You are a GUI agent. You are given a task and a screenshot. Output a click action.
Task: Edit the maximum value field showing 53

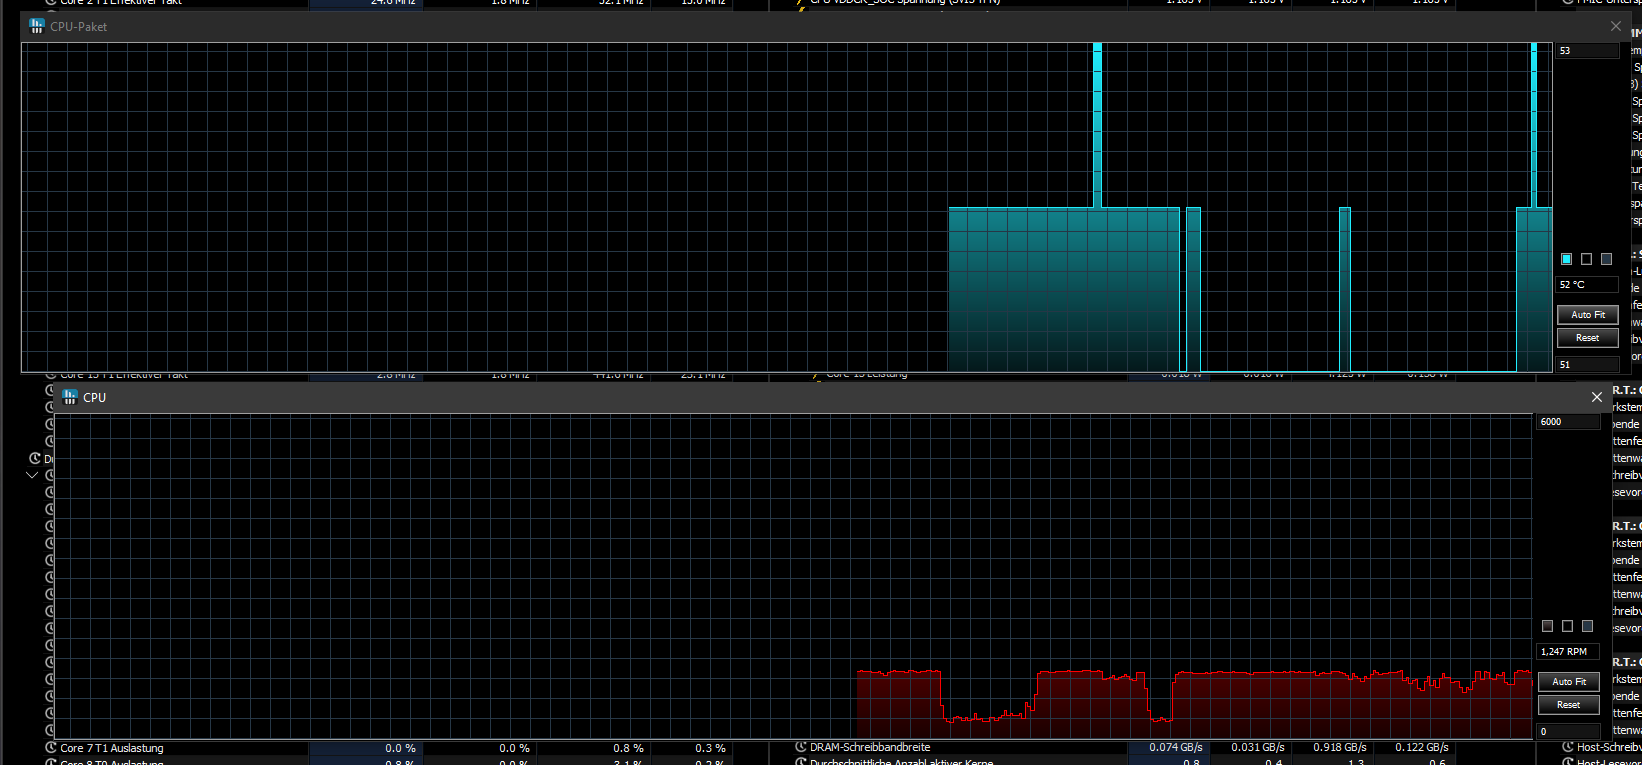tap(1587, 51)
